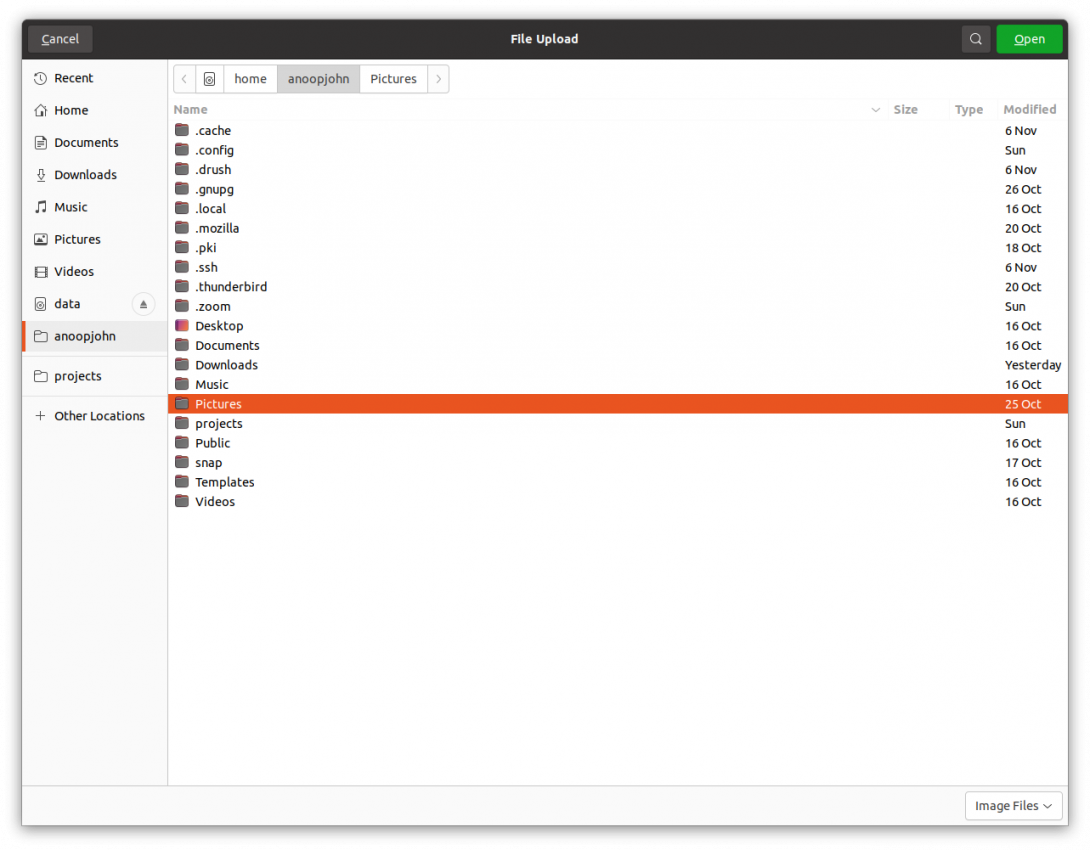Select Music in the sidebar
The height and width of the screenshot is (850, 1090).
(x=70, y=207)
